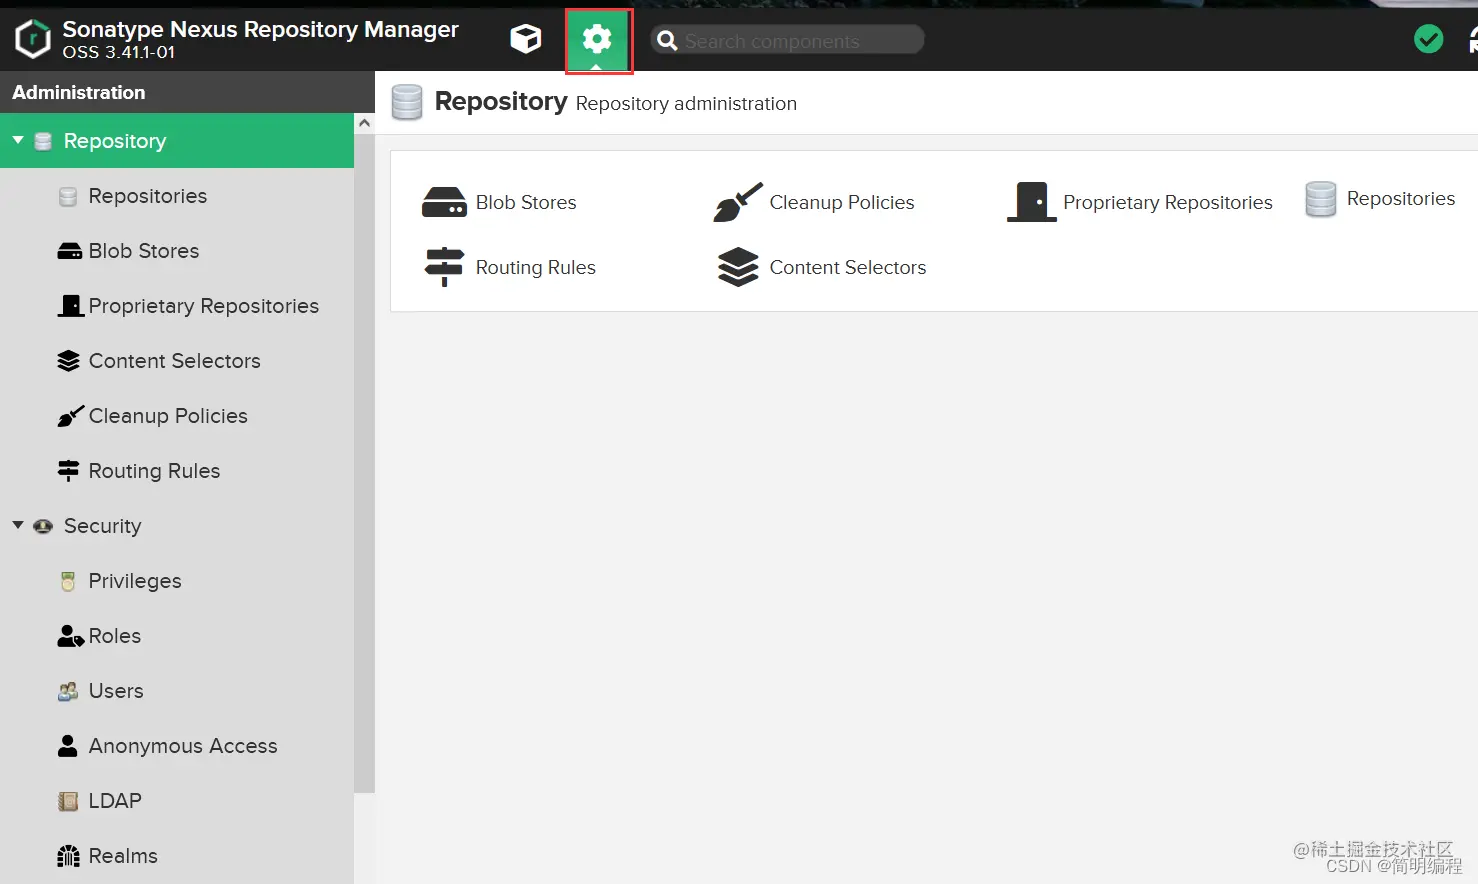Open Repositories in the sidebar

(177, 196)
